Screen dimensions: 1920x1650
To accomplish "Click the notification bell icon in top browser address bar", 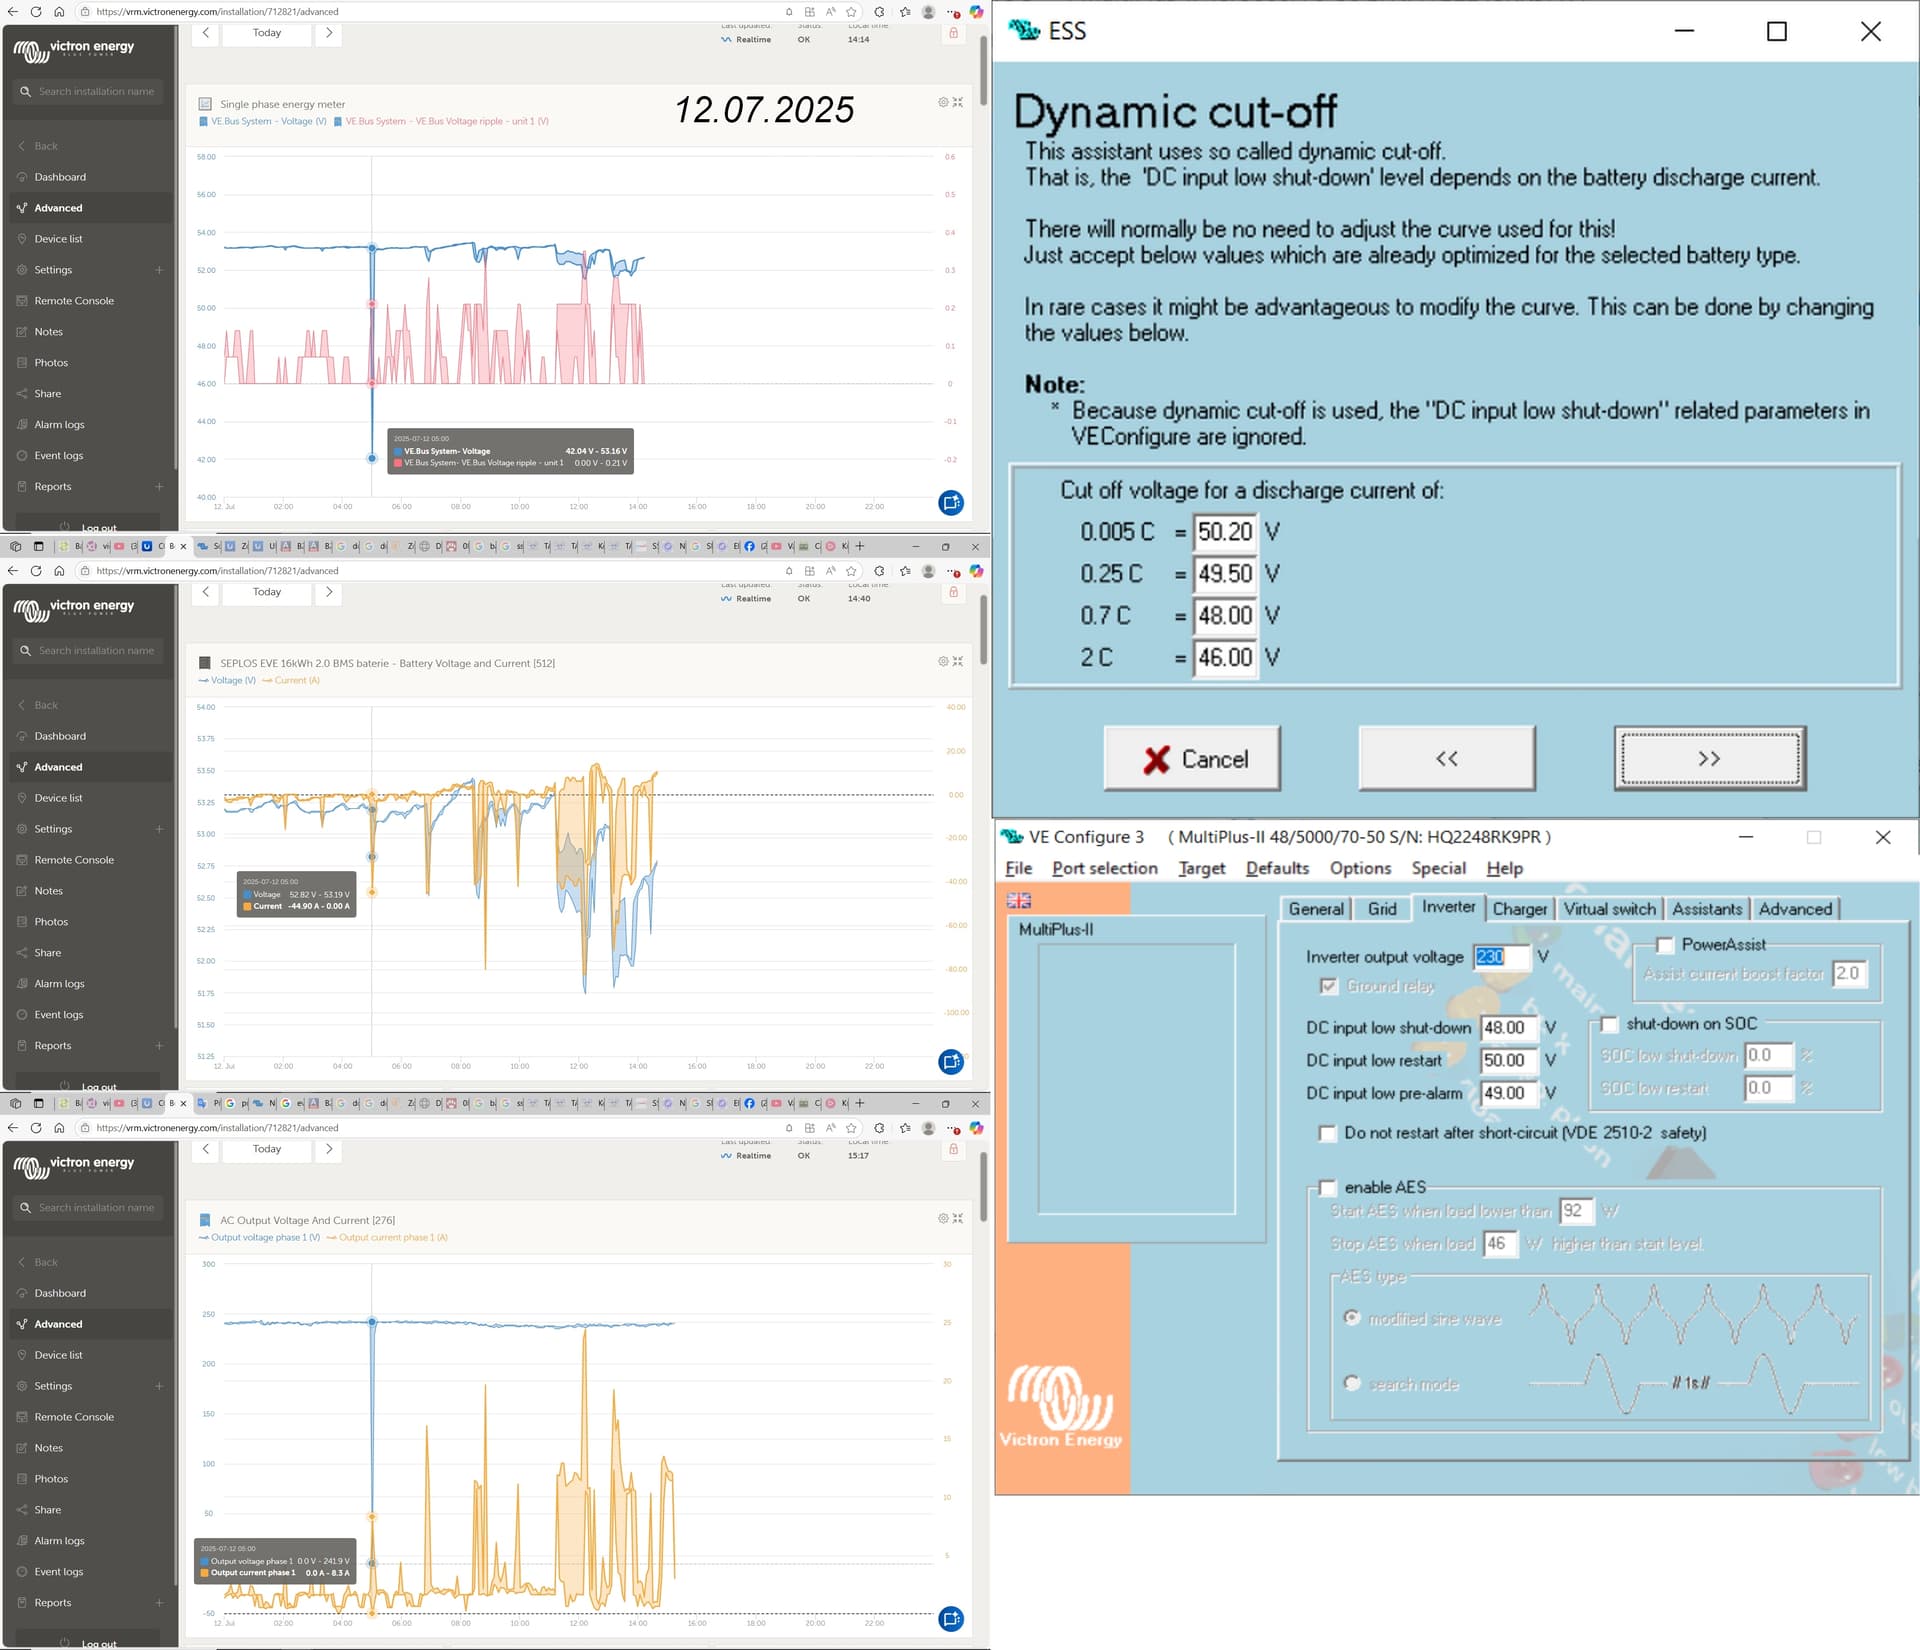I will point(789,12).
